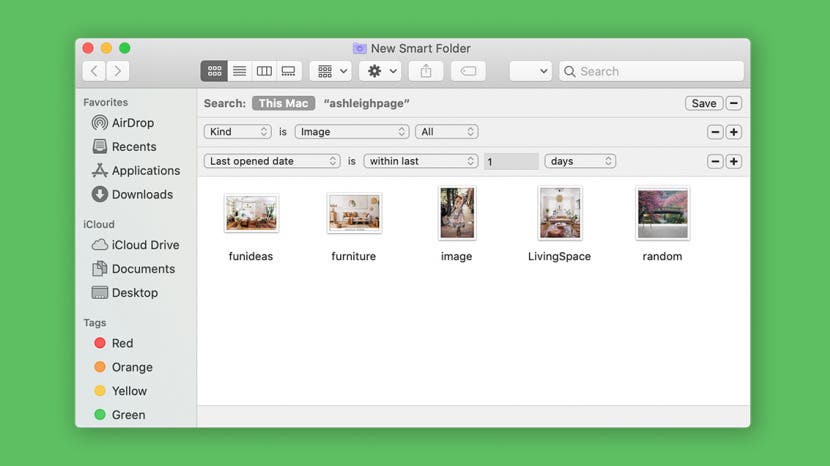Switch to column view
The image size is (830, 466).
pyautogui.click(x=264, y=71)
